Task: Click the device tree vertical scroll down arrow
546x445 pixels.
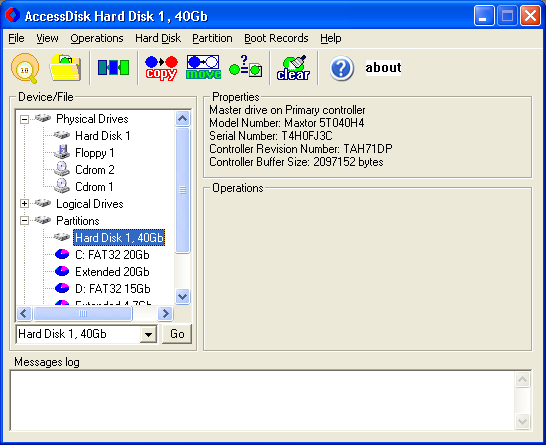Action: pyautogui.click(x=183, y=297)
